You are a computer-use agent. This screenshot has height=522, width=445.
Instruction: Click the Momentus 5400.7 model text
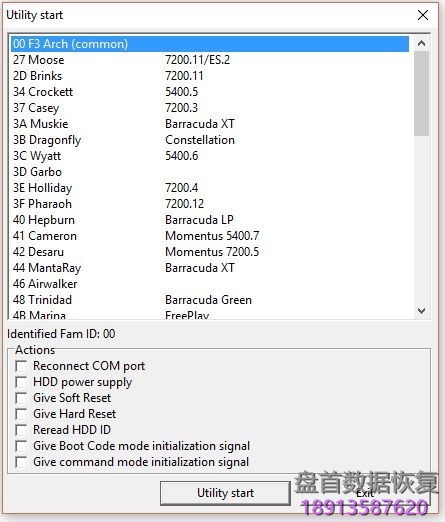click(212, 236)
